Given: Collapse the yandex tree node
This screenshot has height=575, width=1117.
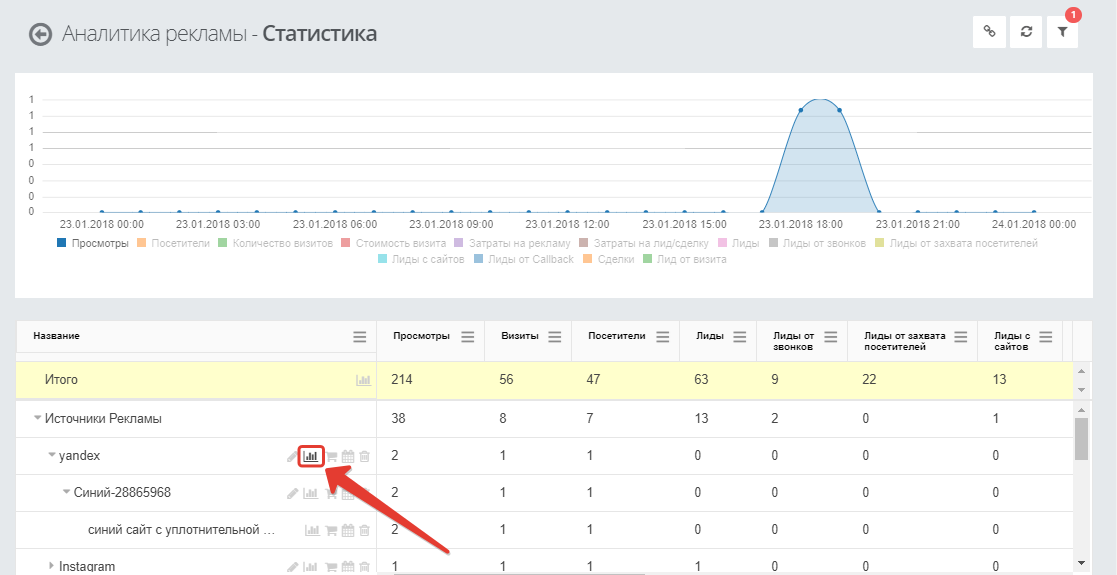Looking at the screenshot, I should [51, 456].
